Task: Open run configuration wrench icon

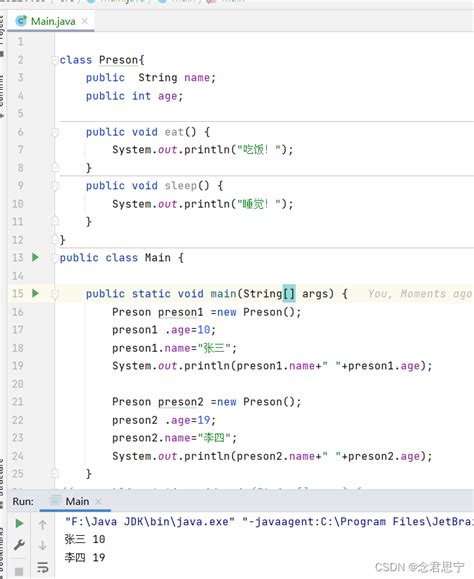Action: [19, 544]
